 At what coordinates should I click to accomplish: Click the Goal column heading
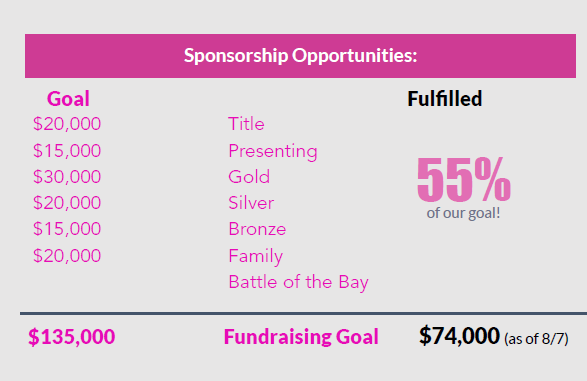coord(68,99)
